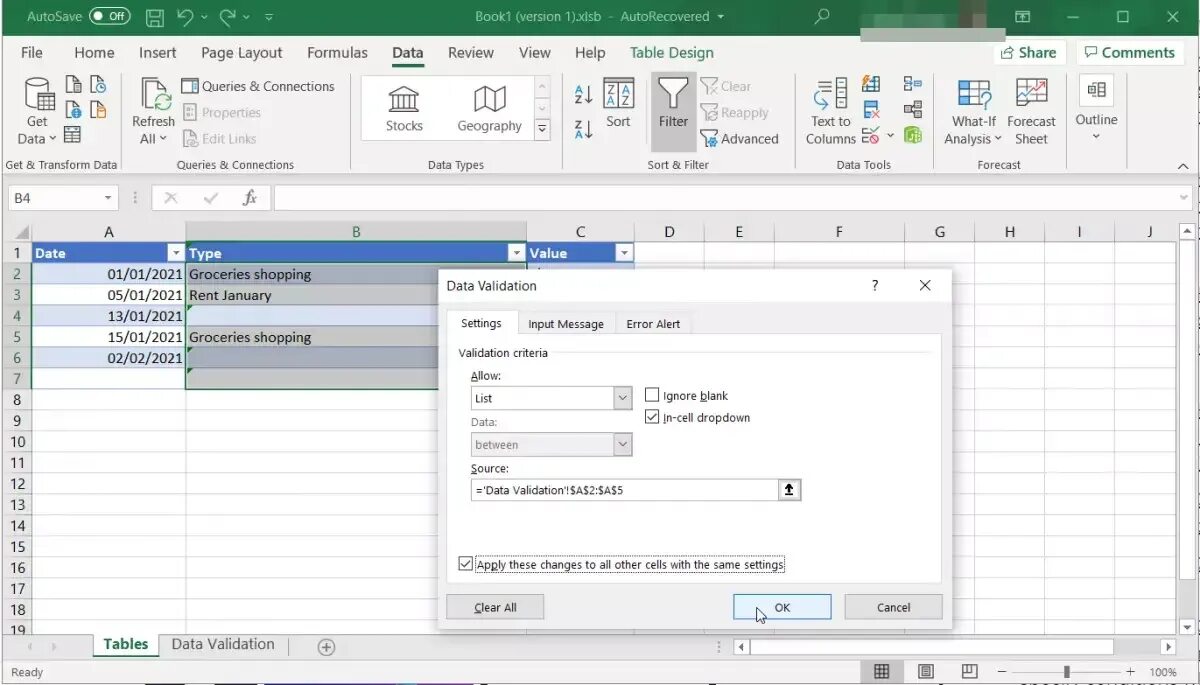Screen dimensions: 1200x685
Task: Switch to Page Layout view in status bar
Action: click(926, 672)
